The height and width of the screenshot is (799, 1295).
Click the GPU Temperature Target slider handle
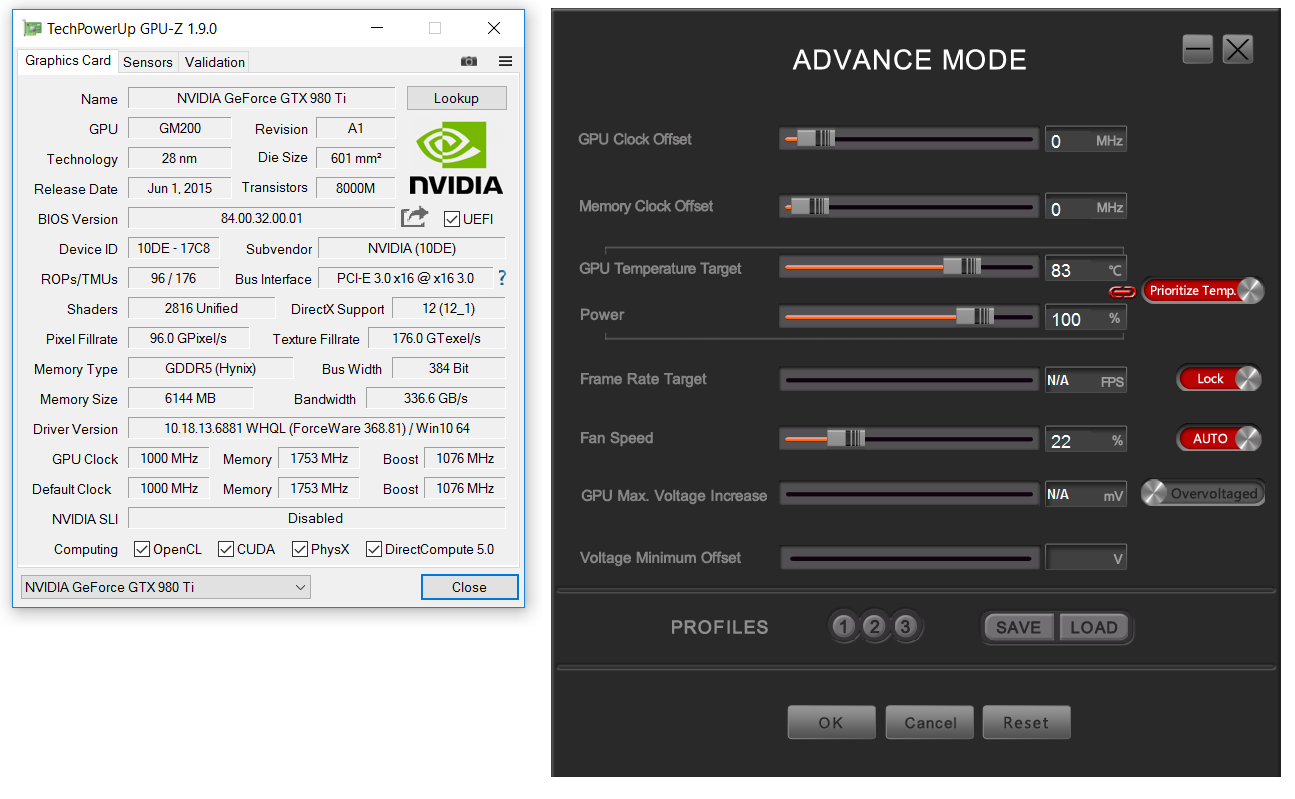pos(962,266)
